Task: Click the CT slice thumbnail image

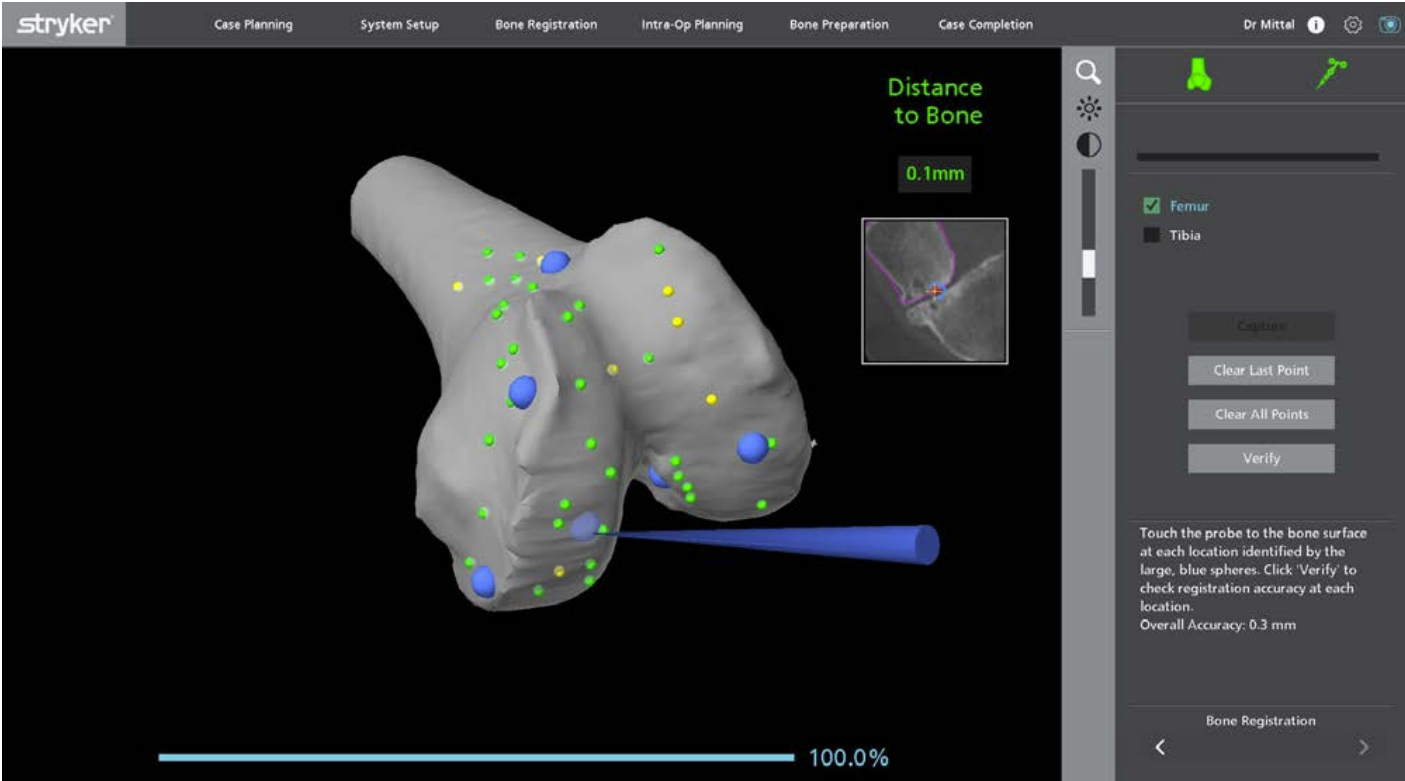Action: (934, 291)
